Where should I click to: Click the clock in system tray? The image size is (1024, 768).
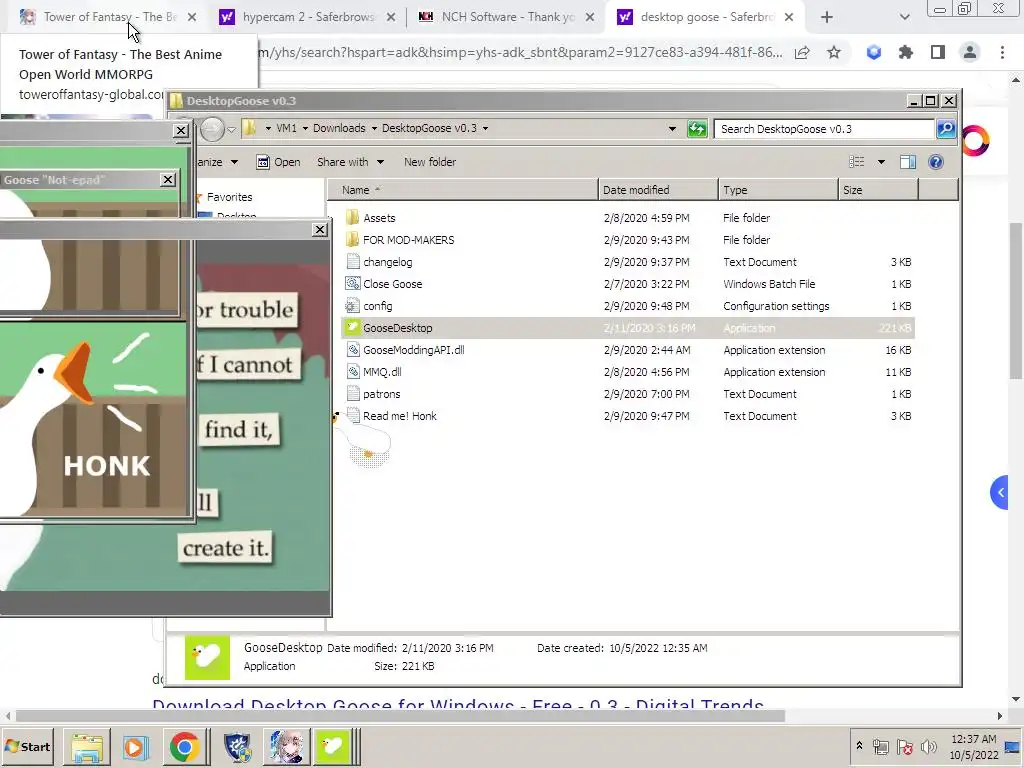coord(973,746)
